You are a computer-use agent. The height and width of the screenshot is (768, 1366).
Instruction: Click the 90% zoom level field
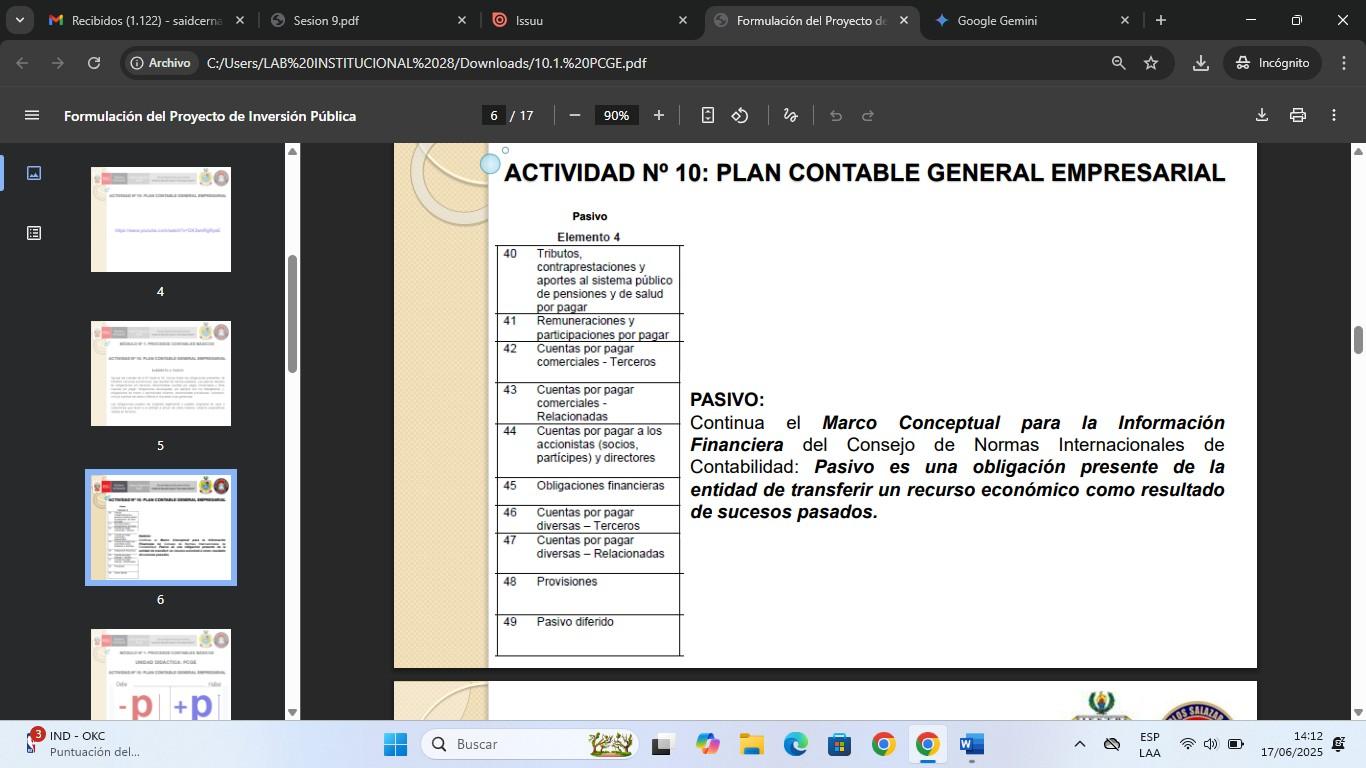(x=616, y=116)
